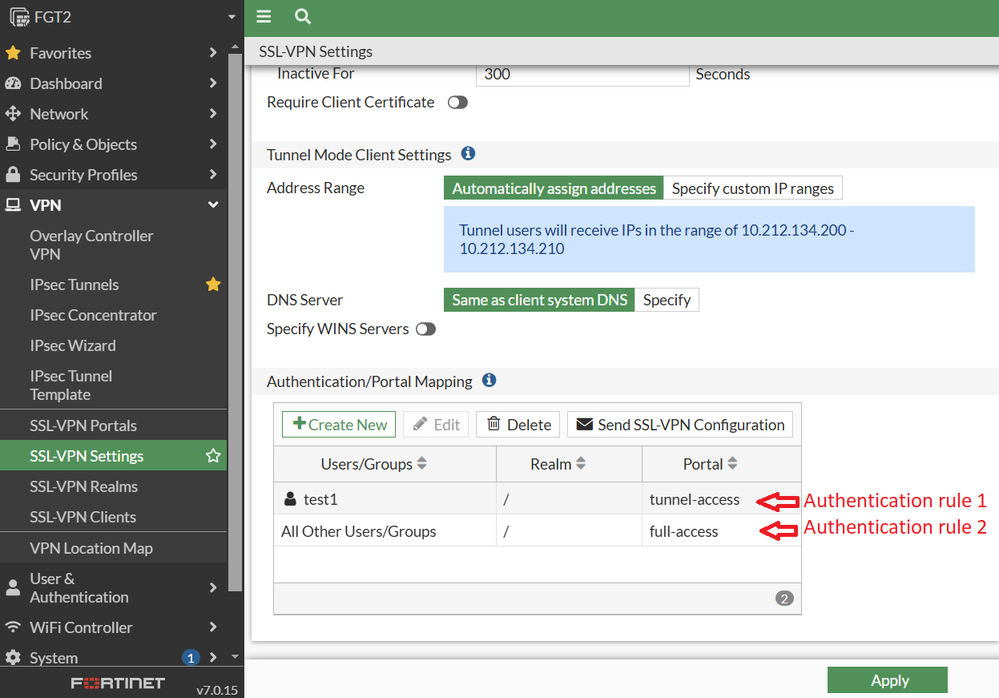Enable the Require Client Certificate toggle

point(457,102)
